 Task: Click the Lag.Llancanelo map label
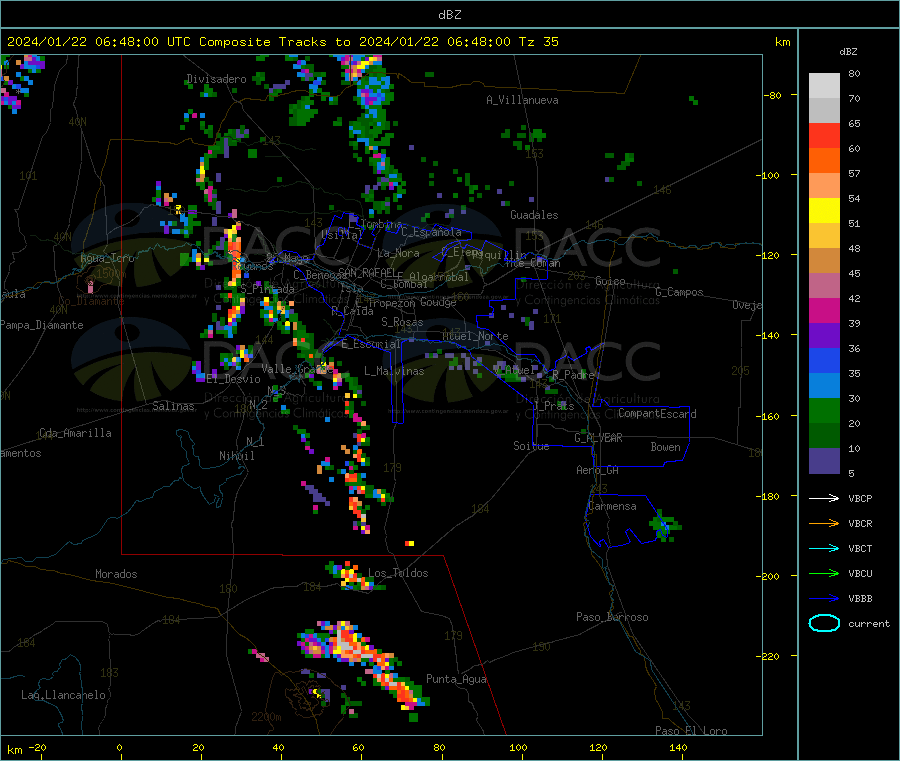(63, 695)
